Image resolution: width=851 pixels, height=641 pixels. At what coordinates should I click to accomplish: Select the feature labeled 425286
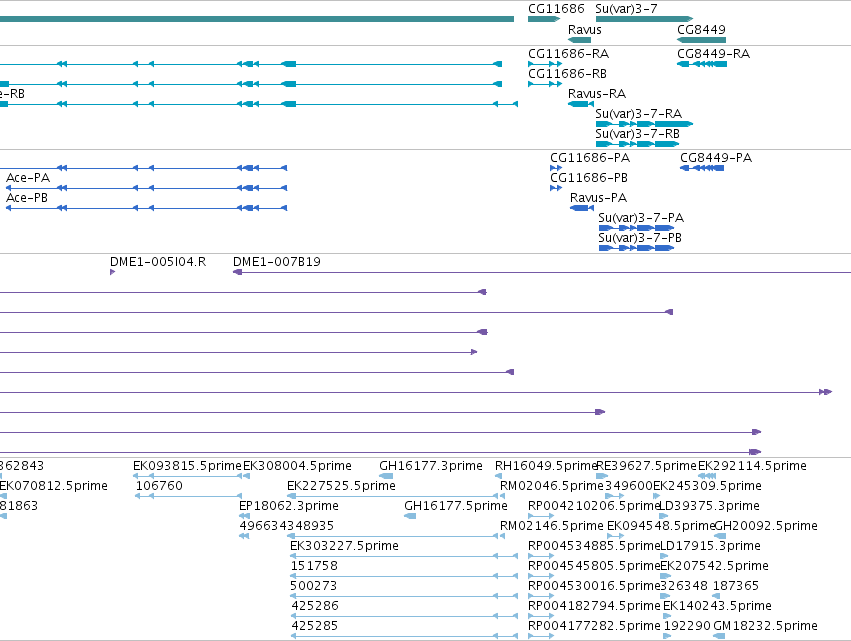coord(404,617)
